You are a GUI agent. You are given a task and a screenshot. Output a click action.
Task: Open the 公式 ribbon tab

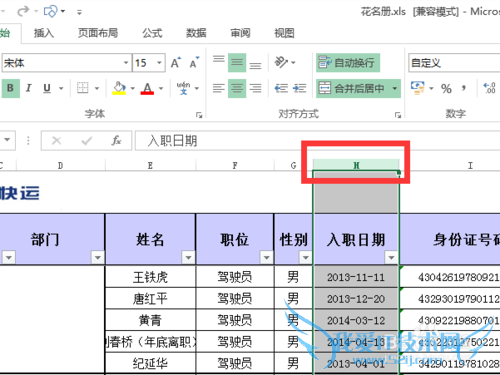point(152,33)
